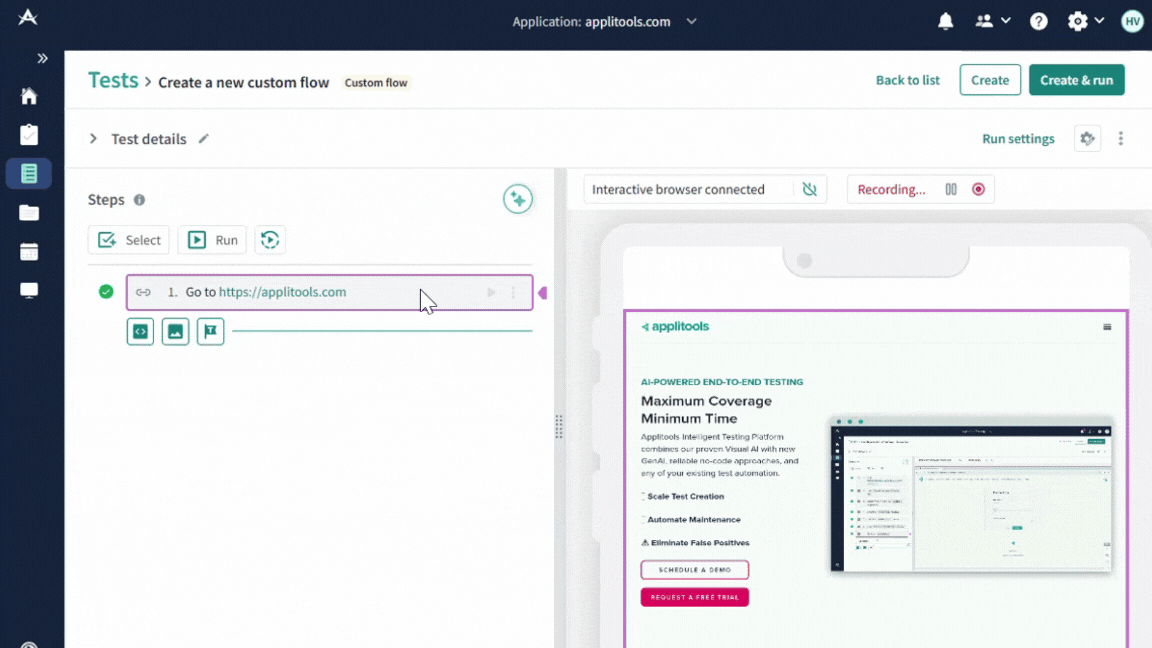
Task: Click the image checkpoint step icon
Action: click(x=175, y=331)
